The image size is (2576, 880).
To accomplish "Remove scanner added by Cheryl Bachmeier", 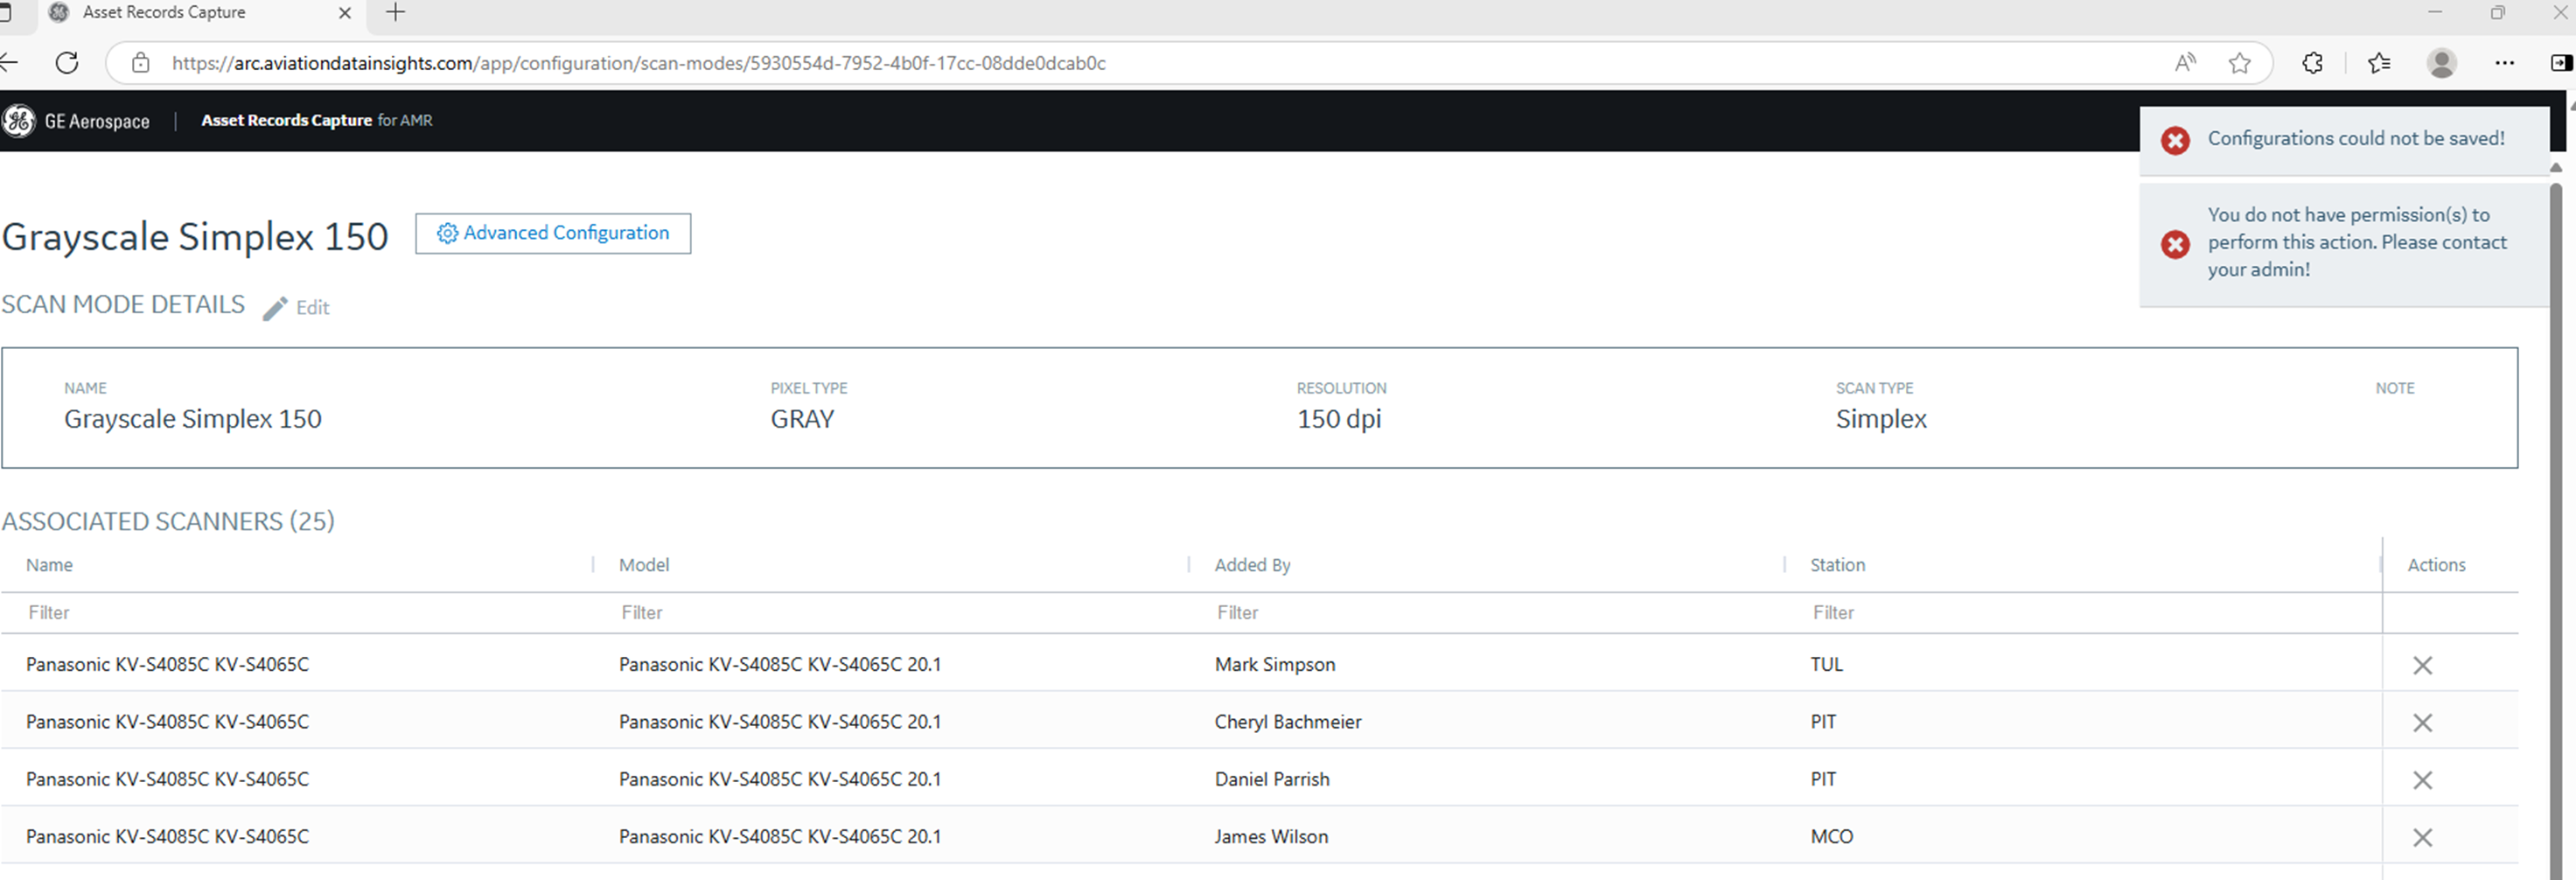I will coord(2422,723).
